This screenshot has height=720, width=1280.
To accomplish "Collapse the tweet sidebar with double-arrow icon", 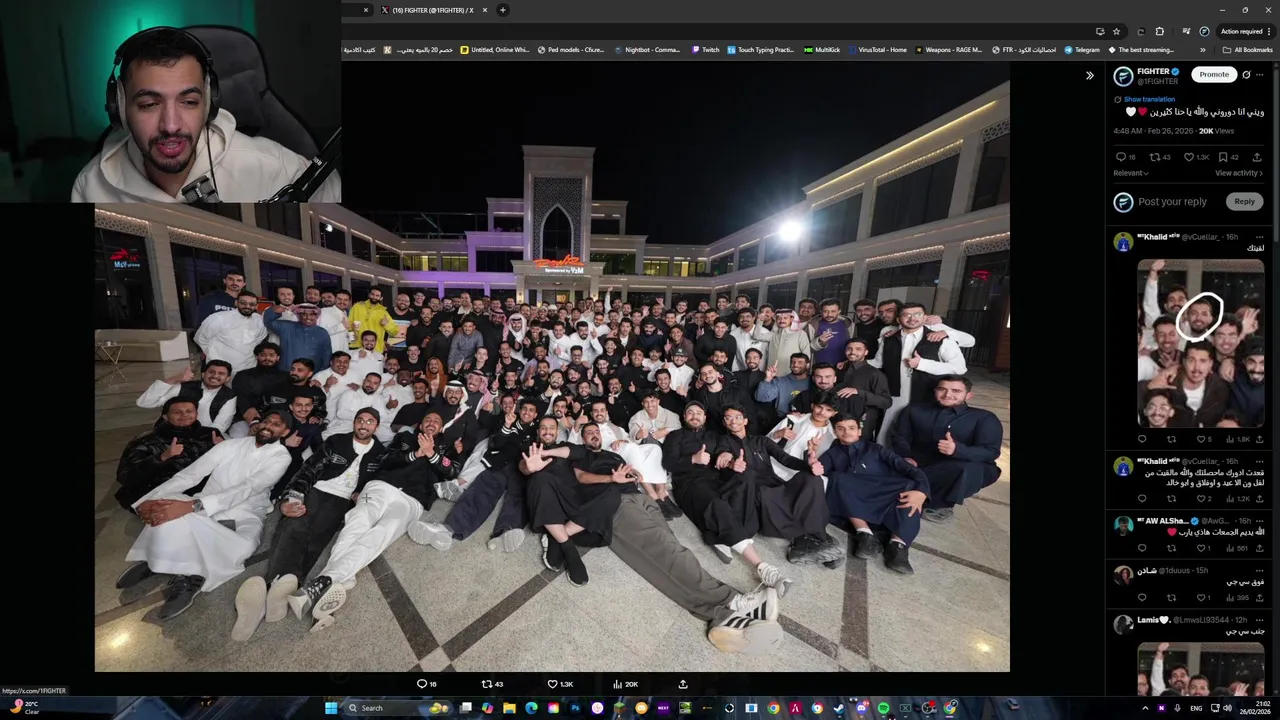I will [1090, 75].
